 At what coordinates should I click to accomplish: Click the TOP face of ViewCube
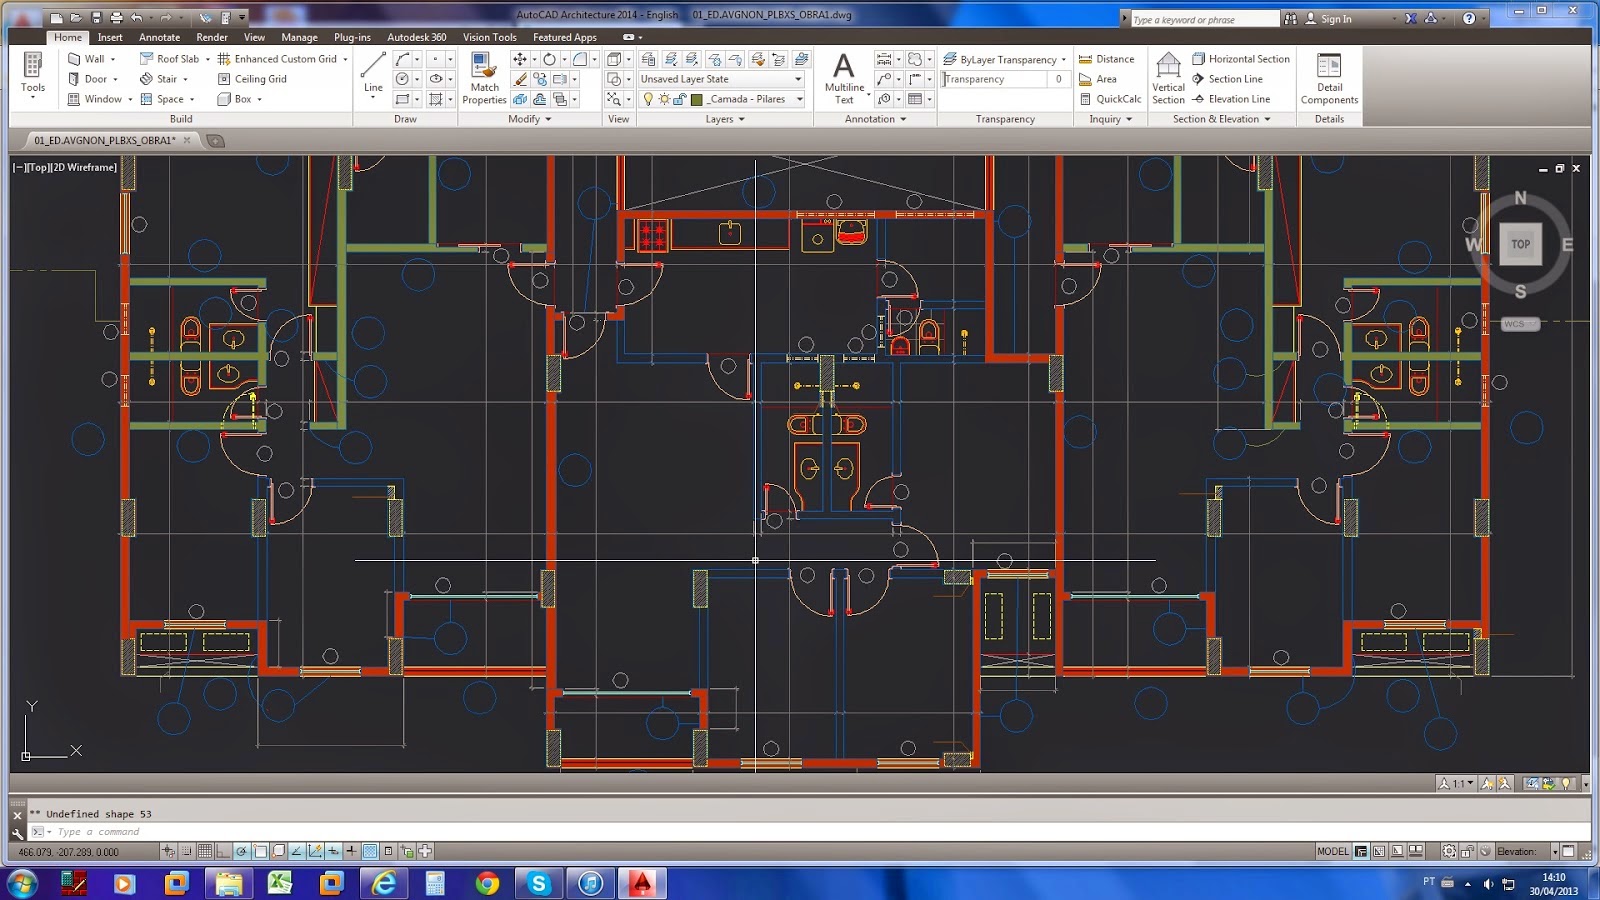(x=1520, y=244)
